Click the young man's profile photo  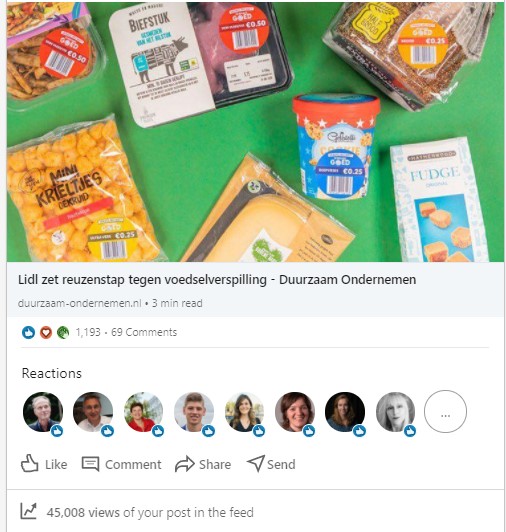pyautogui.click(x=194, y=412)
